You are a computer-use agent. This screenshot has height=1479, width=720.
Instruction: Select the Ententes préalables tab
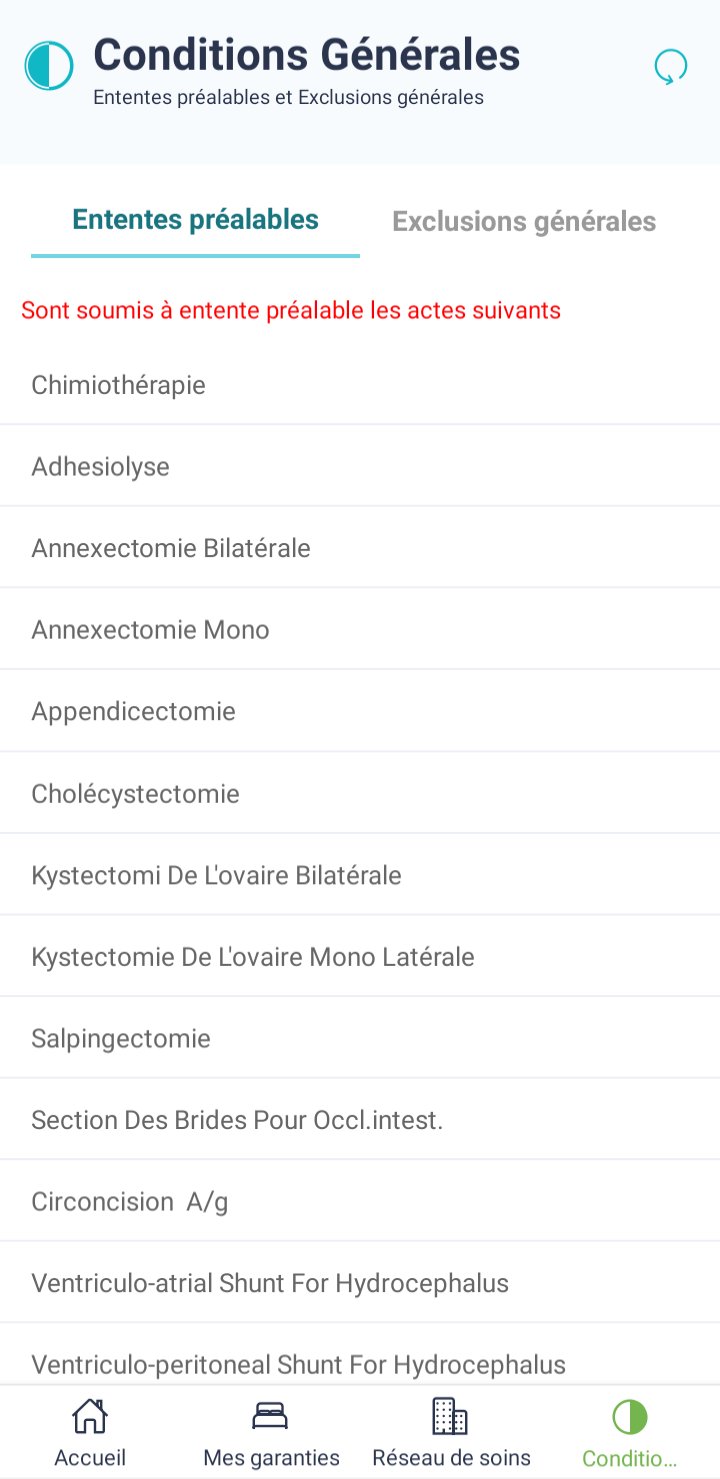tap(196, 219)
